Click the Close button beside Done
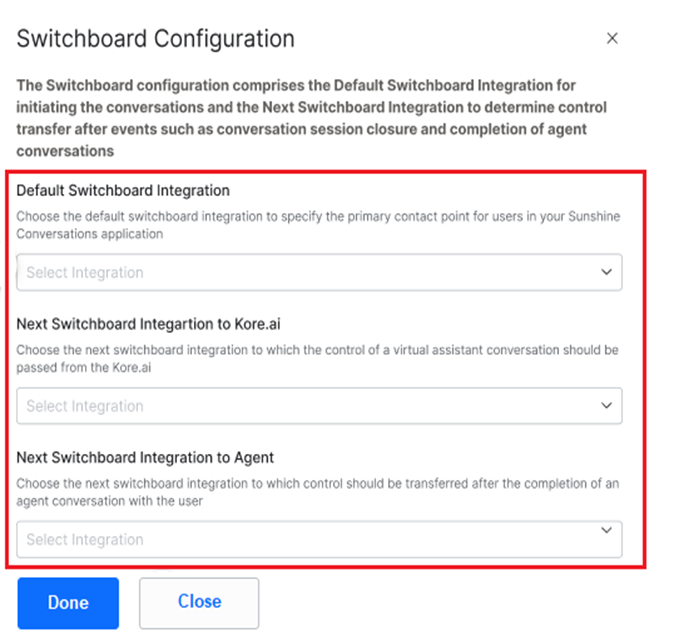 click(x=199, y=602)
